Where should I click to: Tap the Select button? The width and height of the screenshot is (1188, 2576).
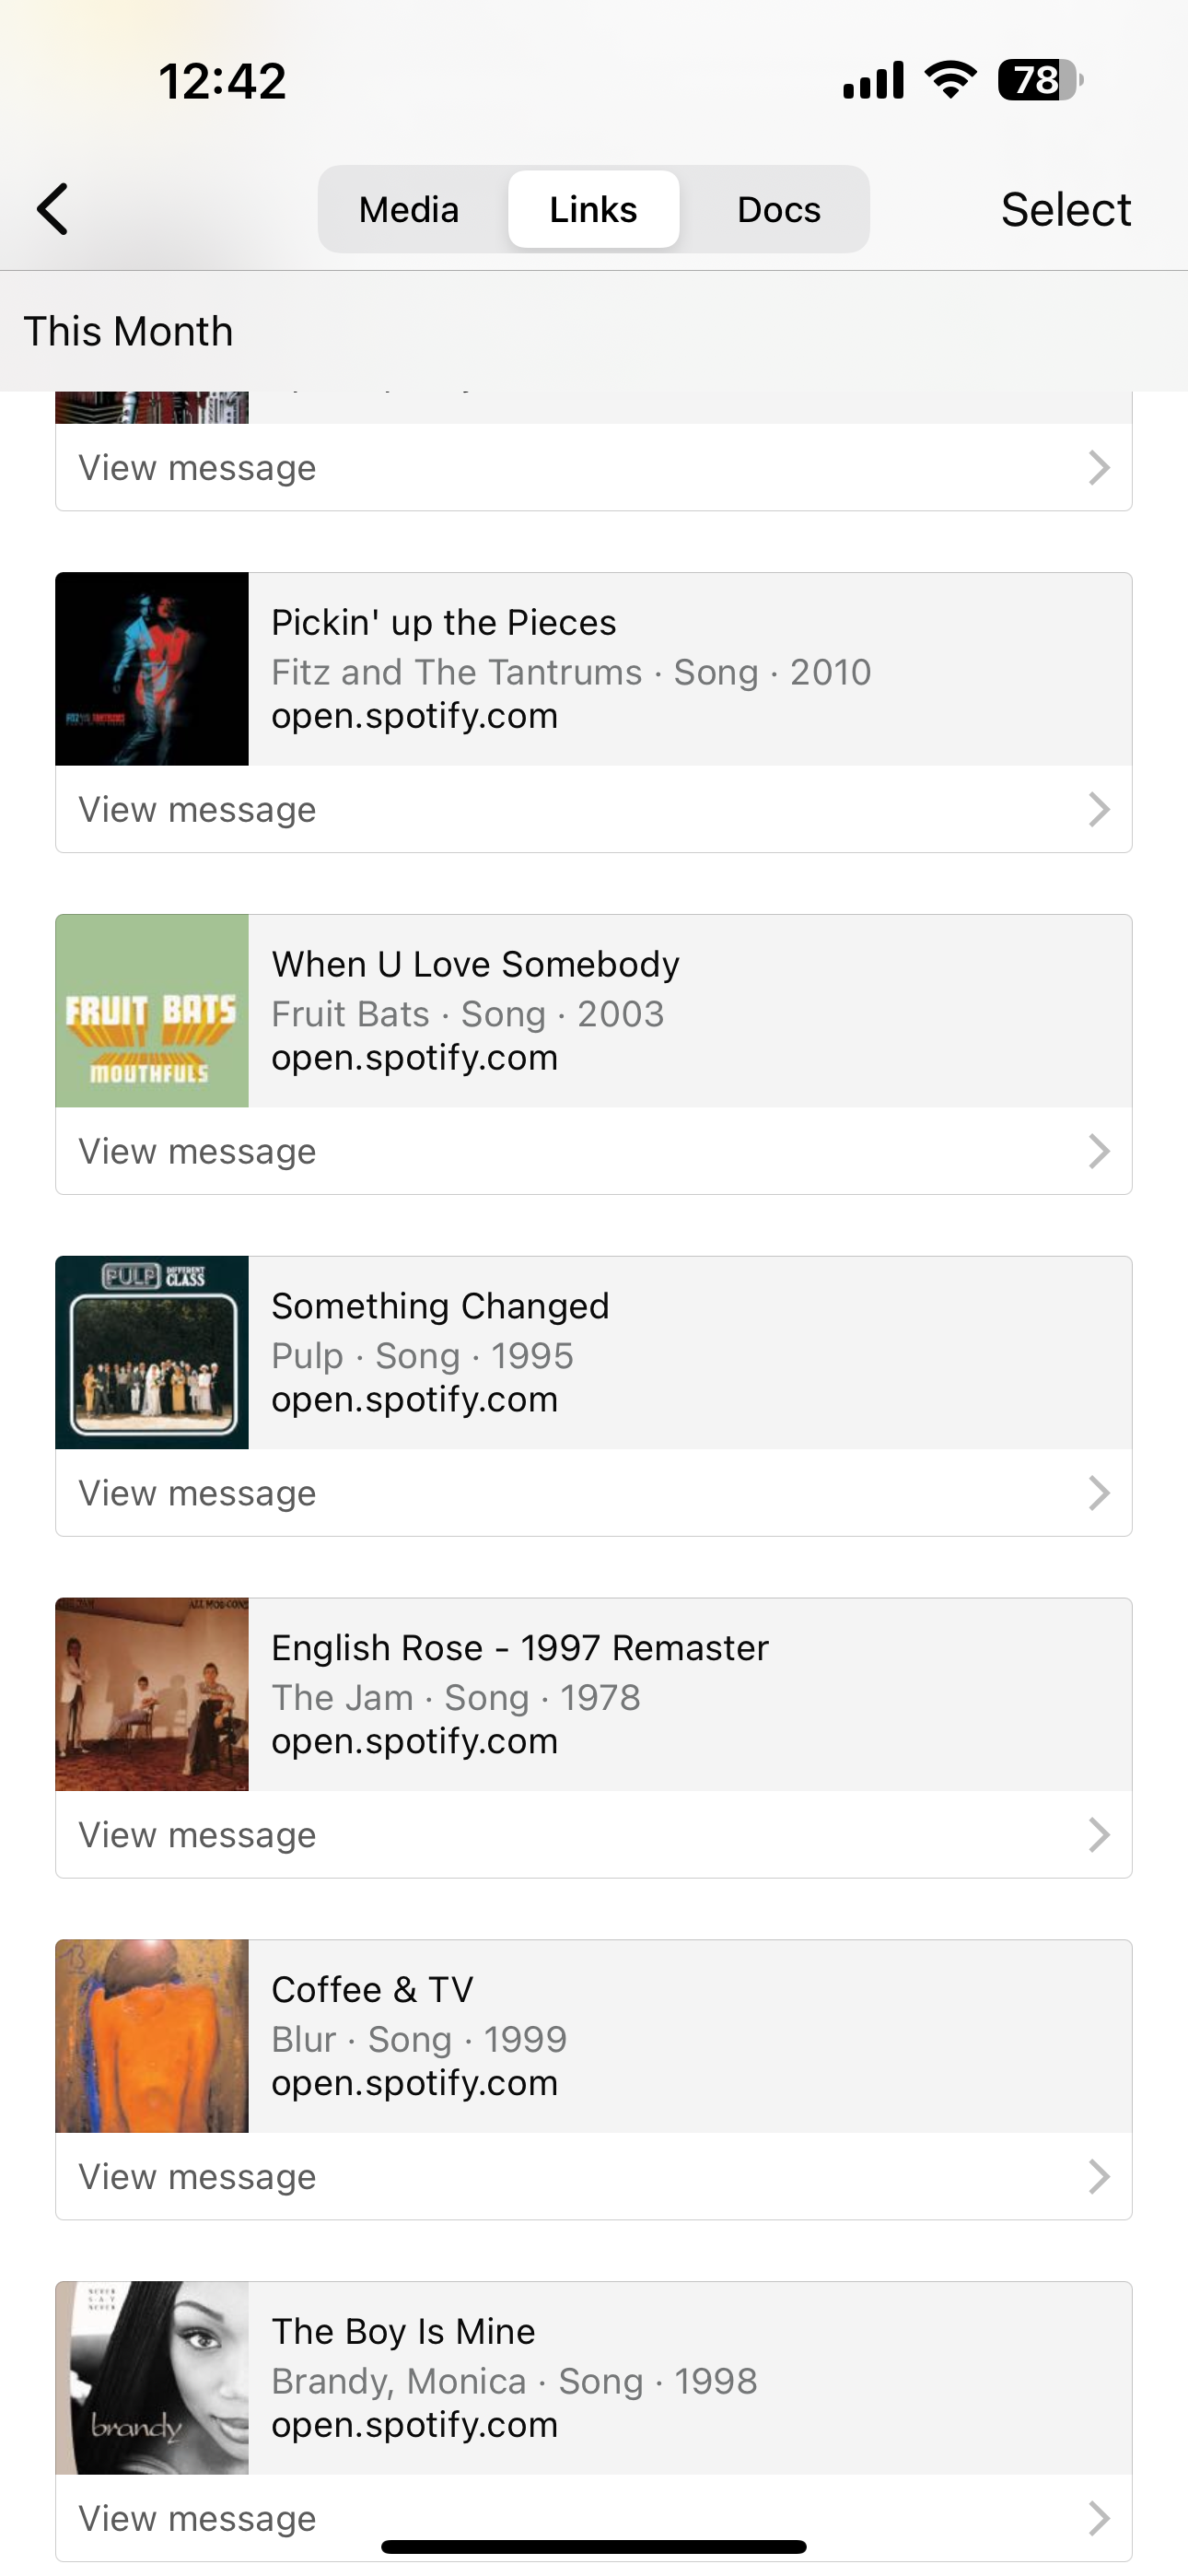1065,209
